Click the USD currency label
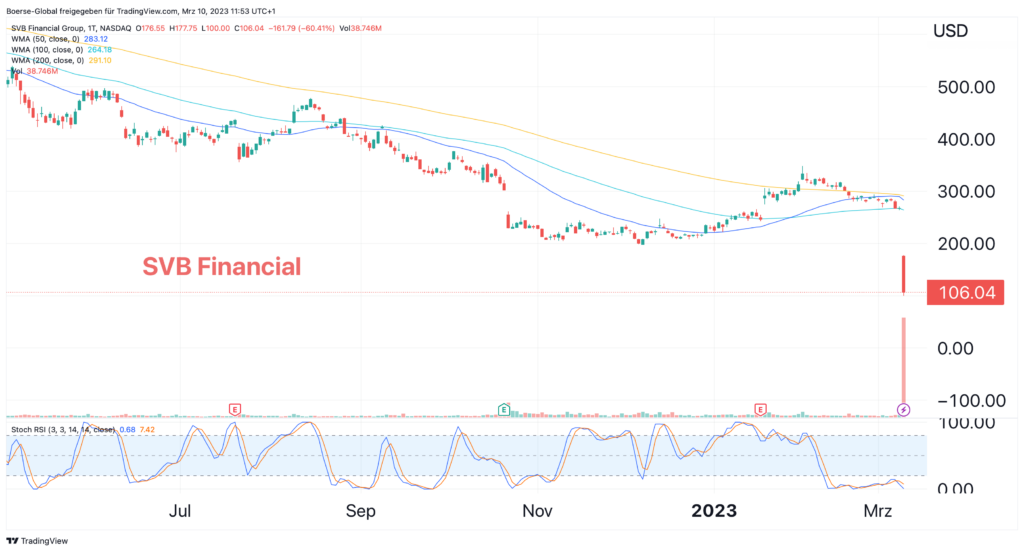The image size is (1024, 552). pos(950,31)
